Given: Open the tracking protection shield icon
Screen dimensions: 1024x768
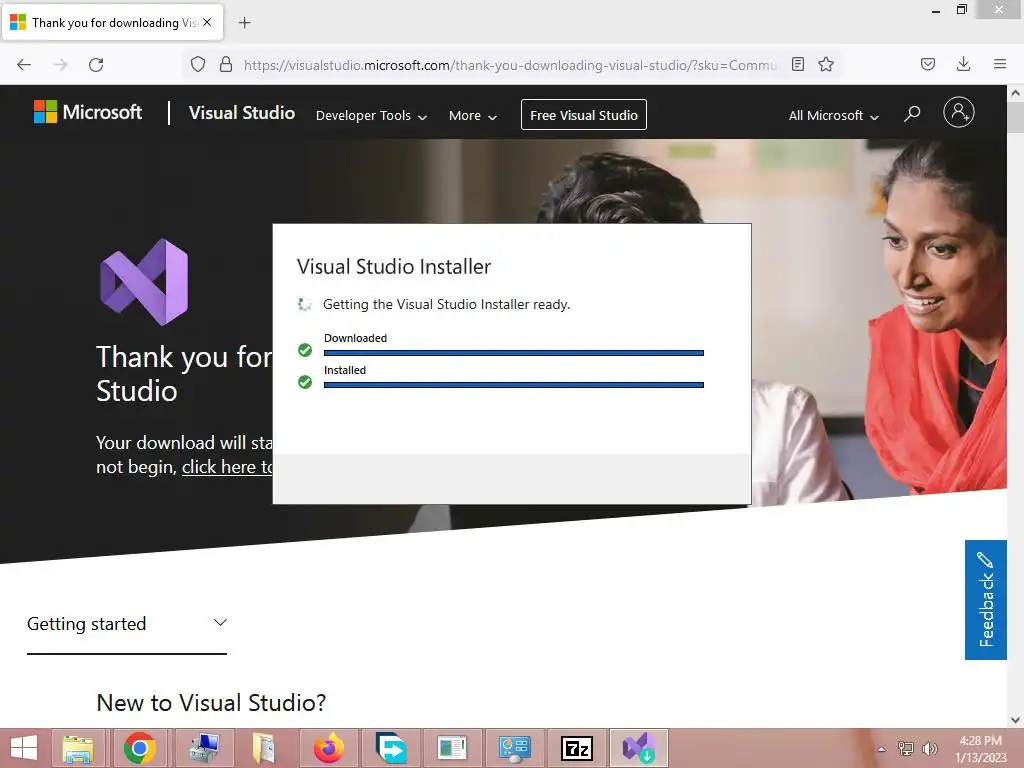Looking at the screenshot, I should coord(198,64).
